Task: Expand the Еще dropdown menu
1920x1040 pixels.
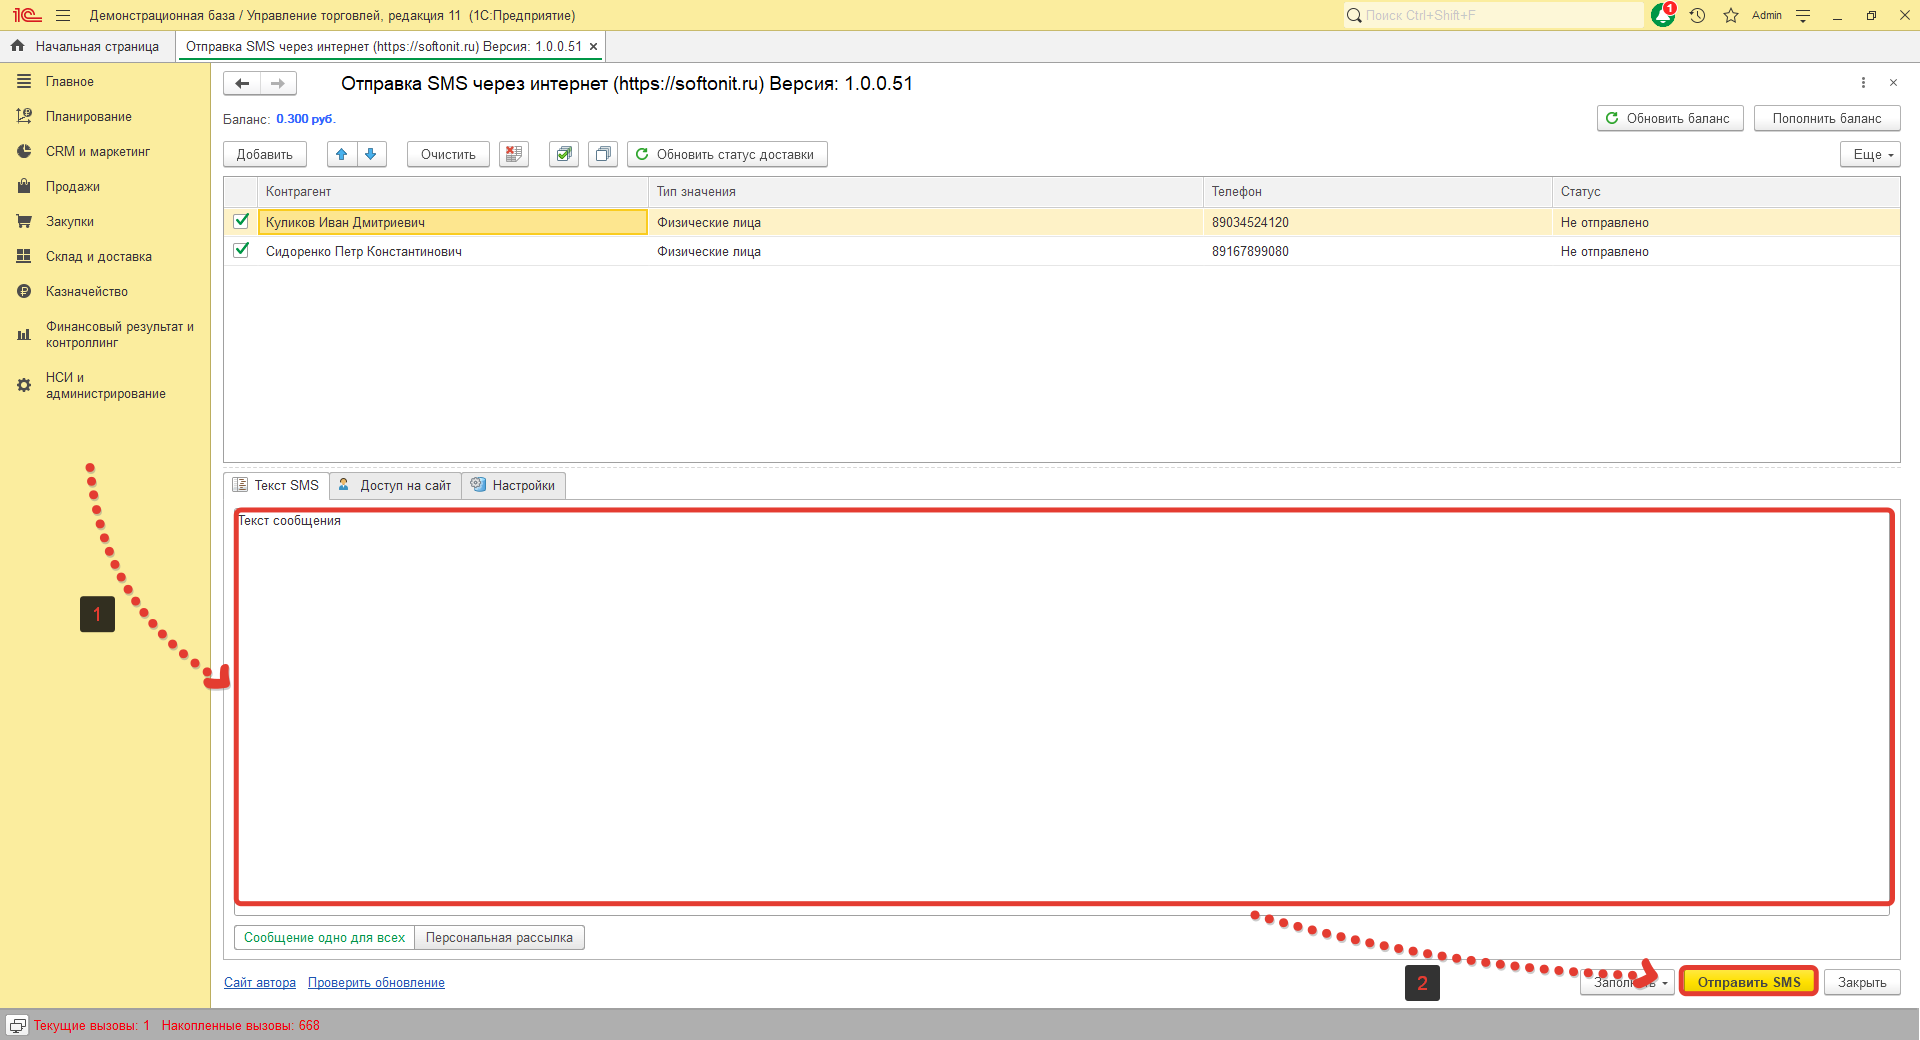Action: point(1870,154)
